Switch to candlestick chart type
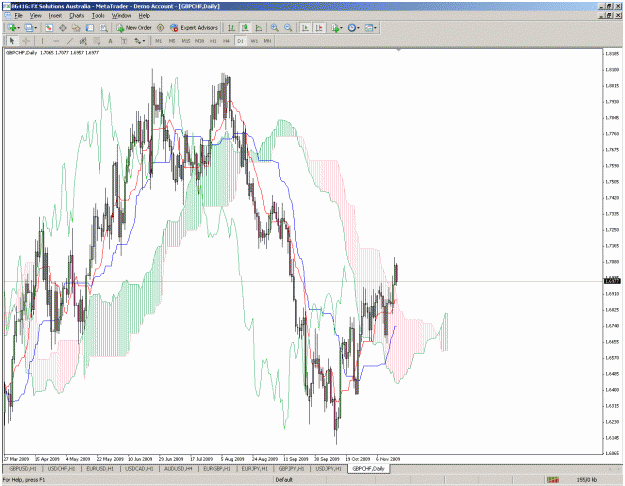This screenshot has width=625, height=486. pos(245,28)
